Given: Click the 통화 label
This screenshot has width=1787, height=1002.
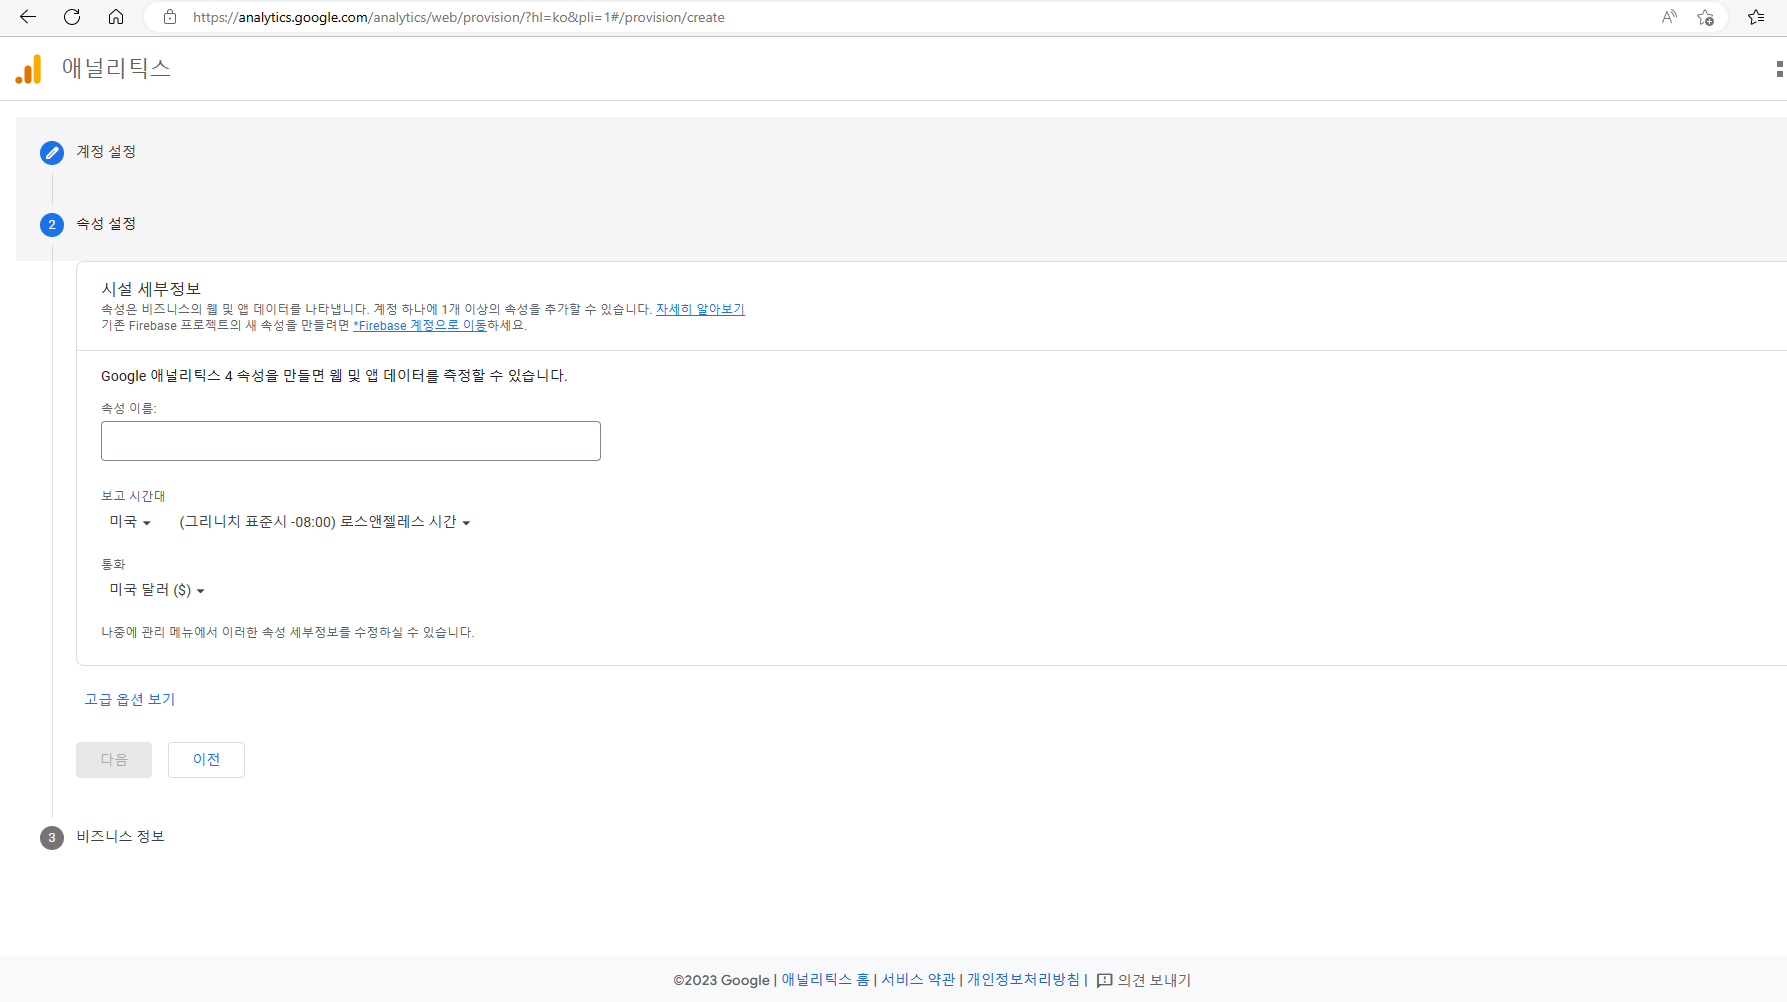Looking at the screenshot, I should (x=113, y=564).
